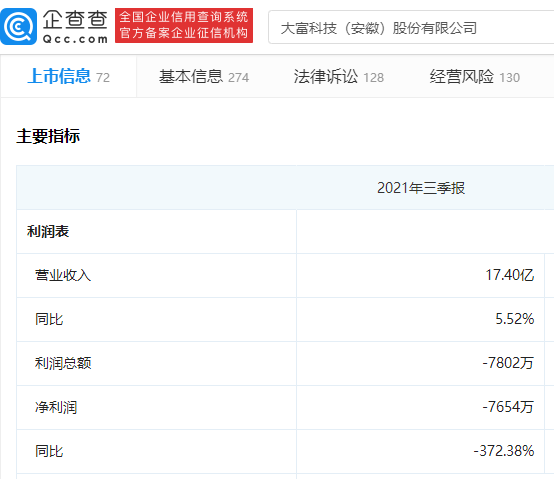Switch to the 上市信息 tab
Screen dimensions: 554x479
click(69, 76)
